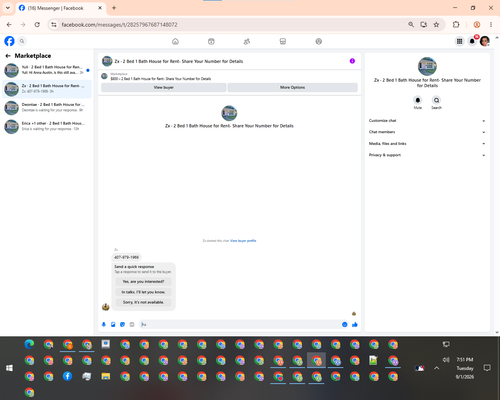500x400 pixels.
Task: Open the Chrome extensions puzzle icon
Action: [x=456, y=25]
